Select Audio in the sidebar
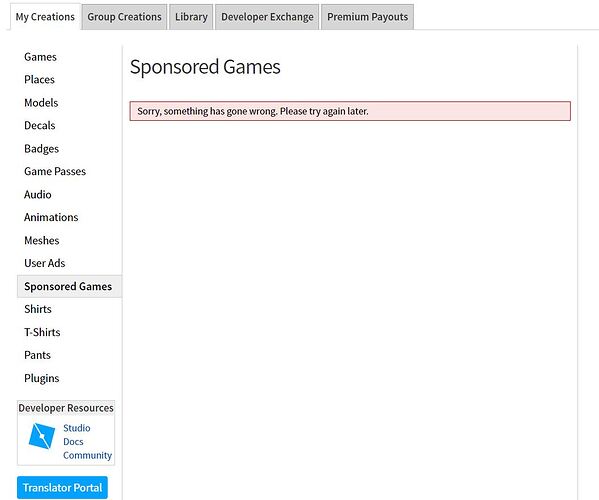The width and height of the screenshot is (599, 500). click(38, 194)
